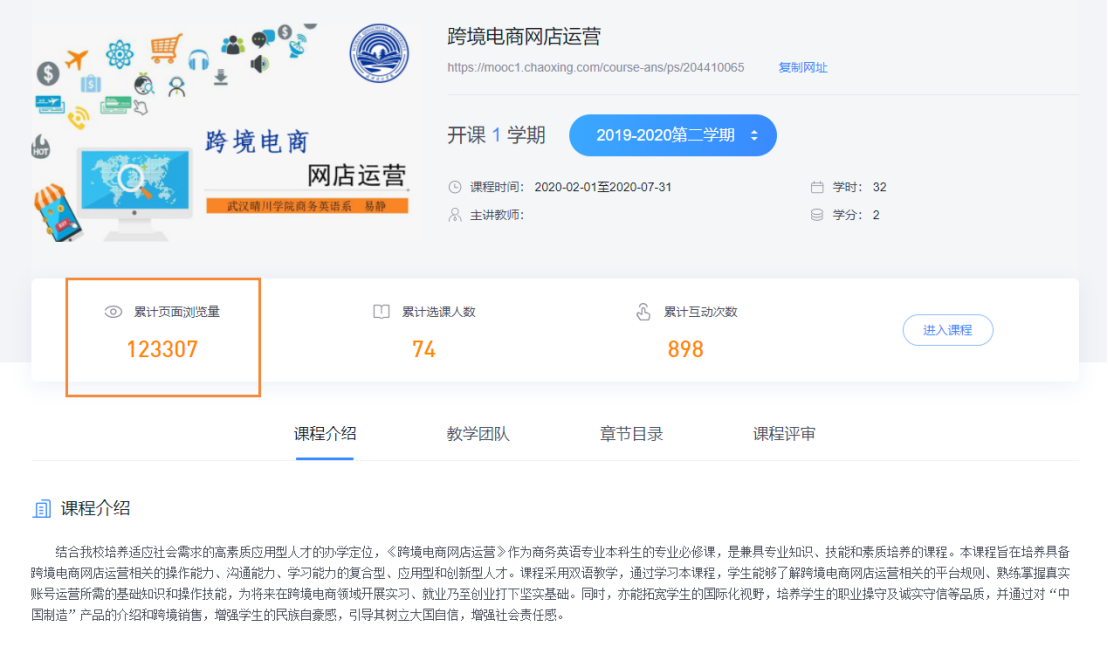Click the course URL text
This screenshot has width=1108, height=648.
(595, 68)
